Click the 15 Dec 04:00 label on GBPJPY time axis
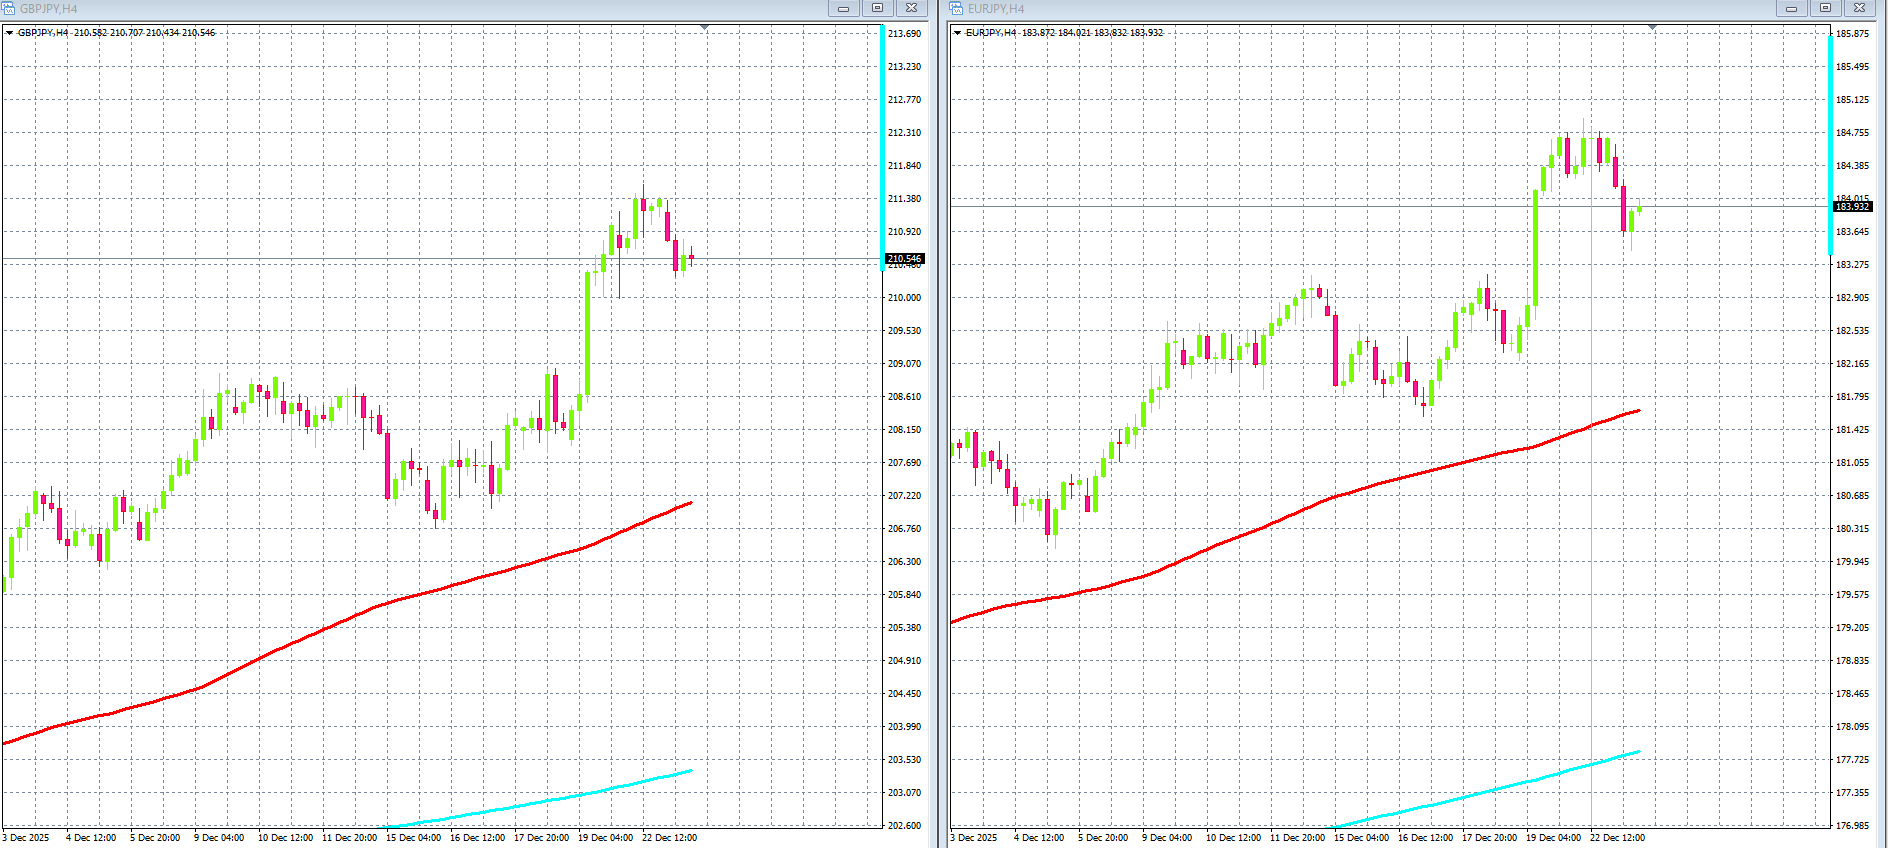This screenshot has height=848, width=1888. (413, 838)
